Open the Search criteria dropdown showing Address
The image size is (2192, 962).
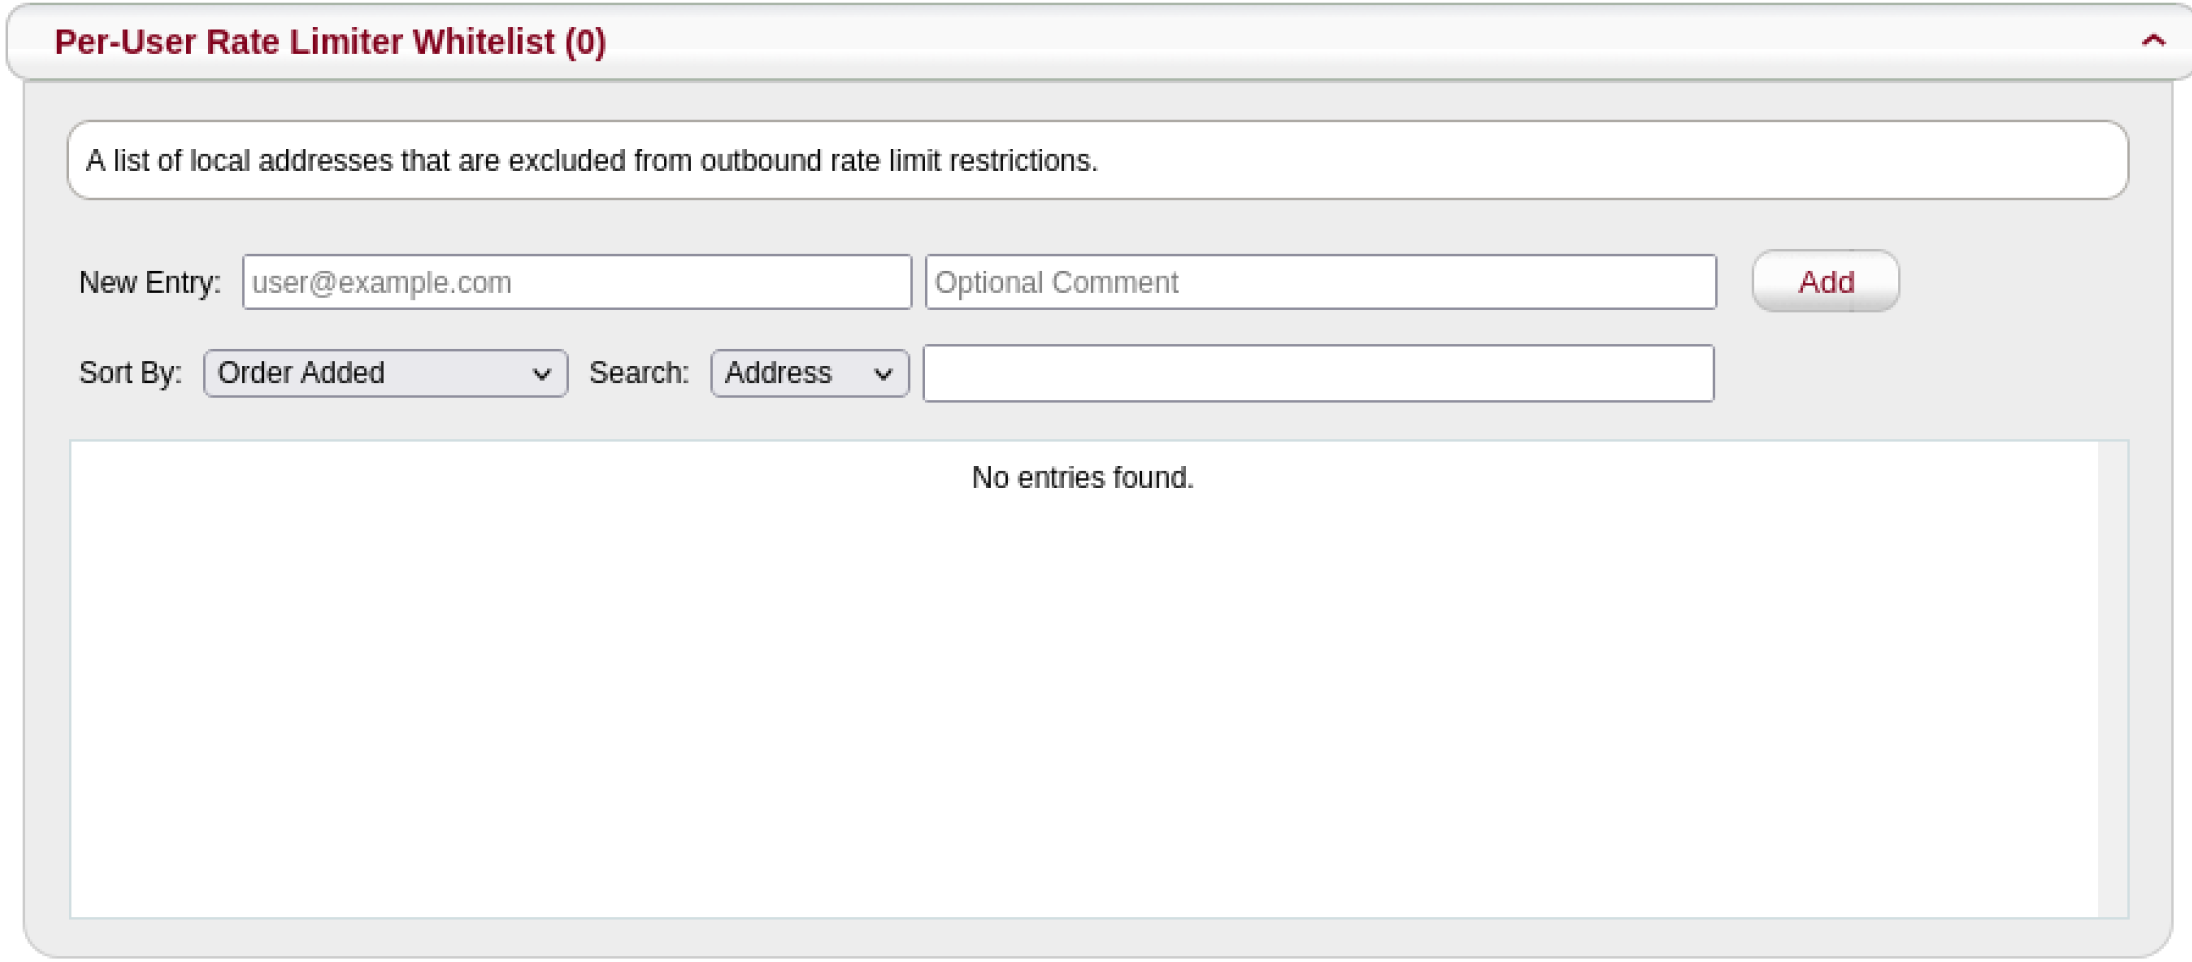[x=808, y=373]
